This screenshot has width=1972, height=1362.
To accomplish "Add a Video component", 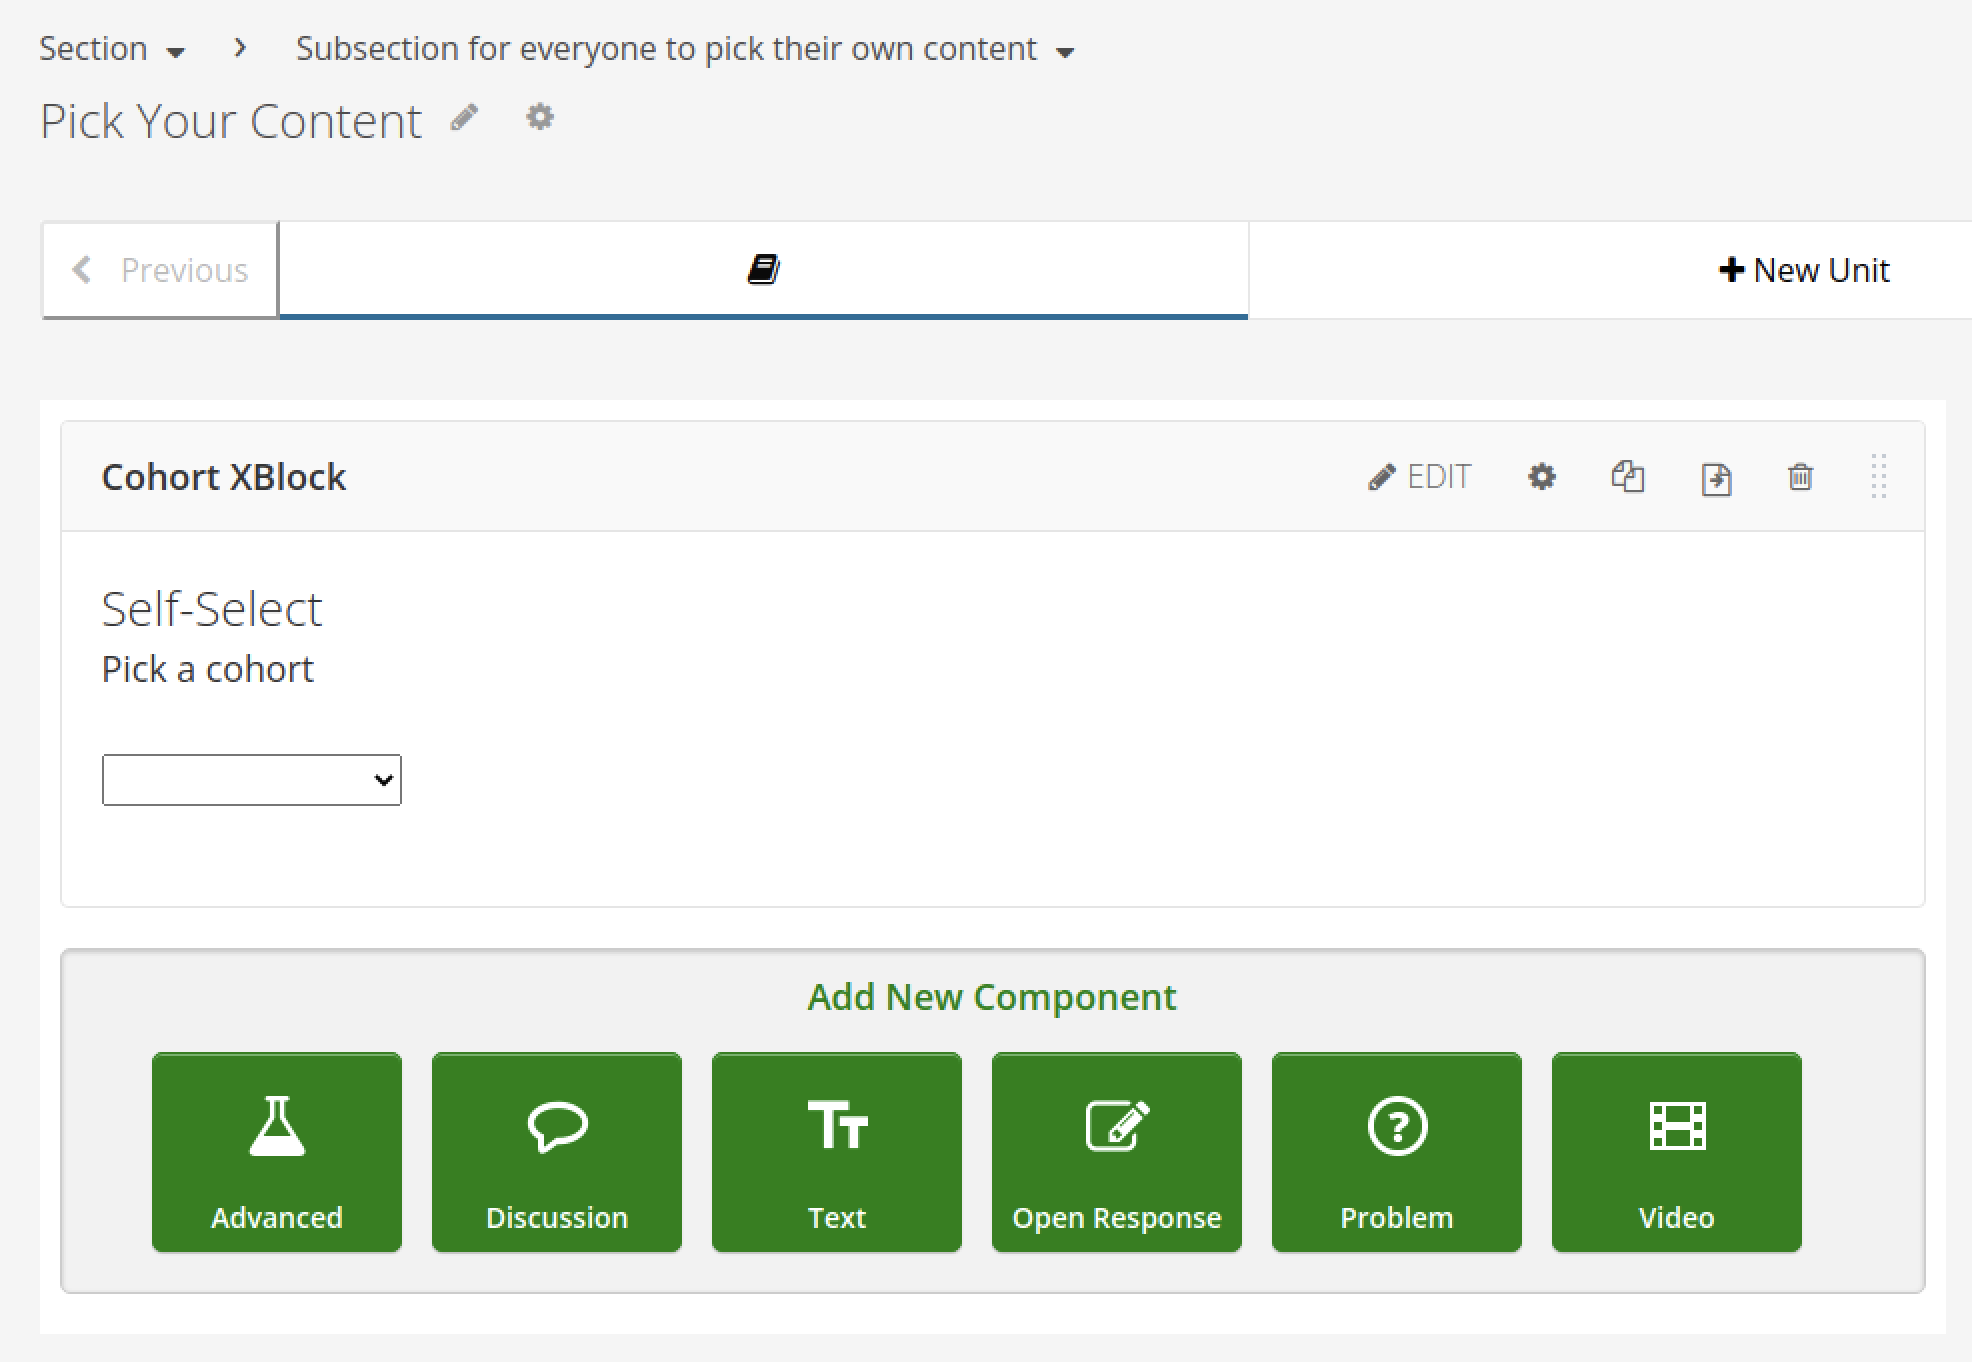I will 1677,1152.
